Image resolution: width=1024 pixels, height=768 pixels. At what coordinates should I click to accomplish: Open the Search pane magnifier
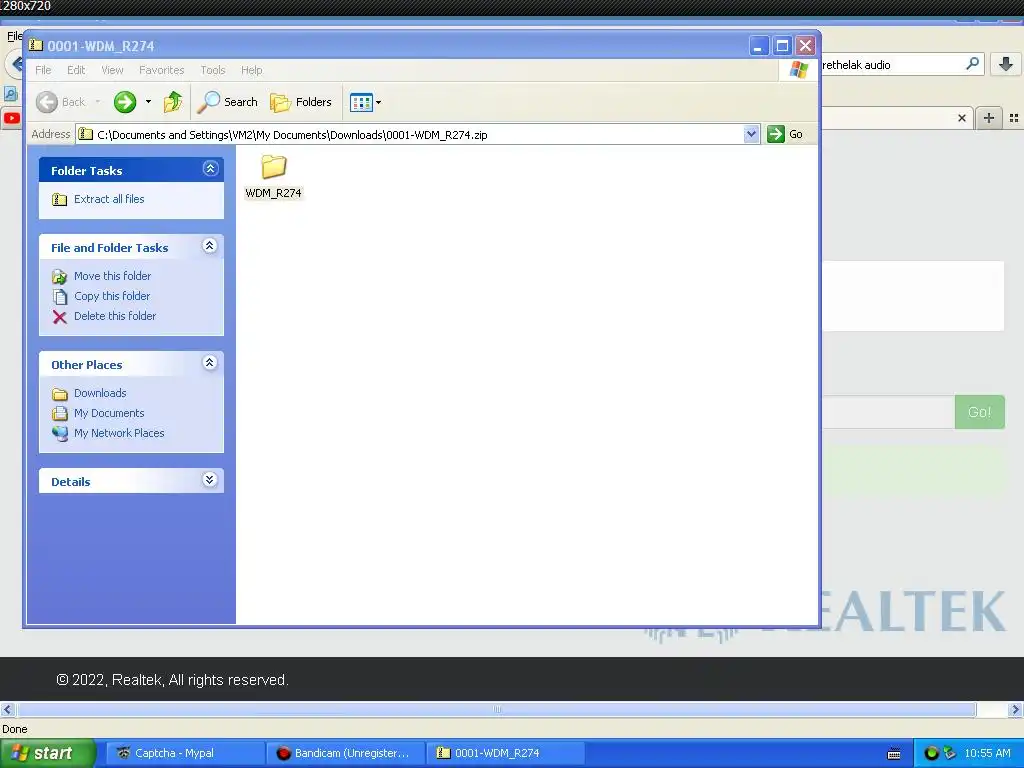pos(209,102)
